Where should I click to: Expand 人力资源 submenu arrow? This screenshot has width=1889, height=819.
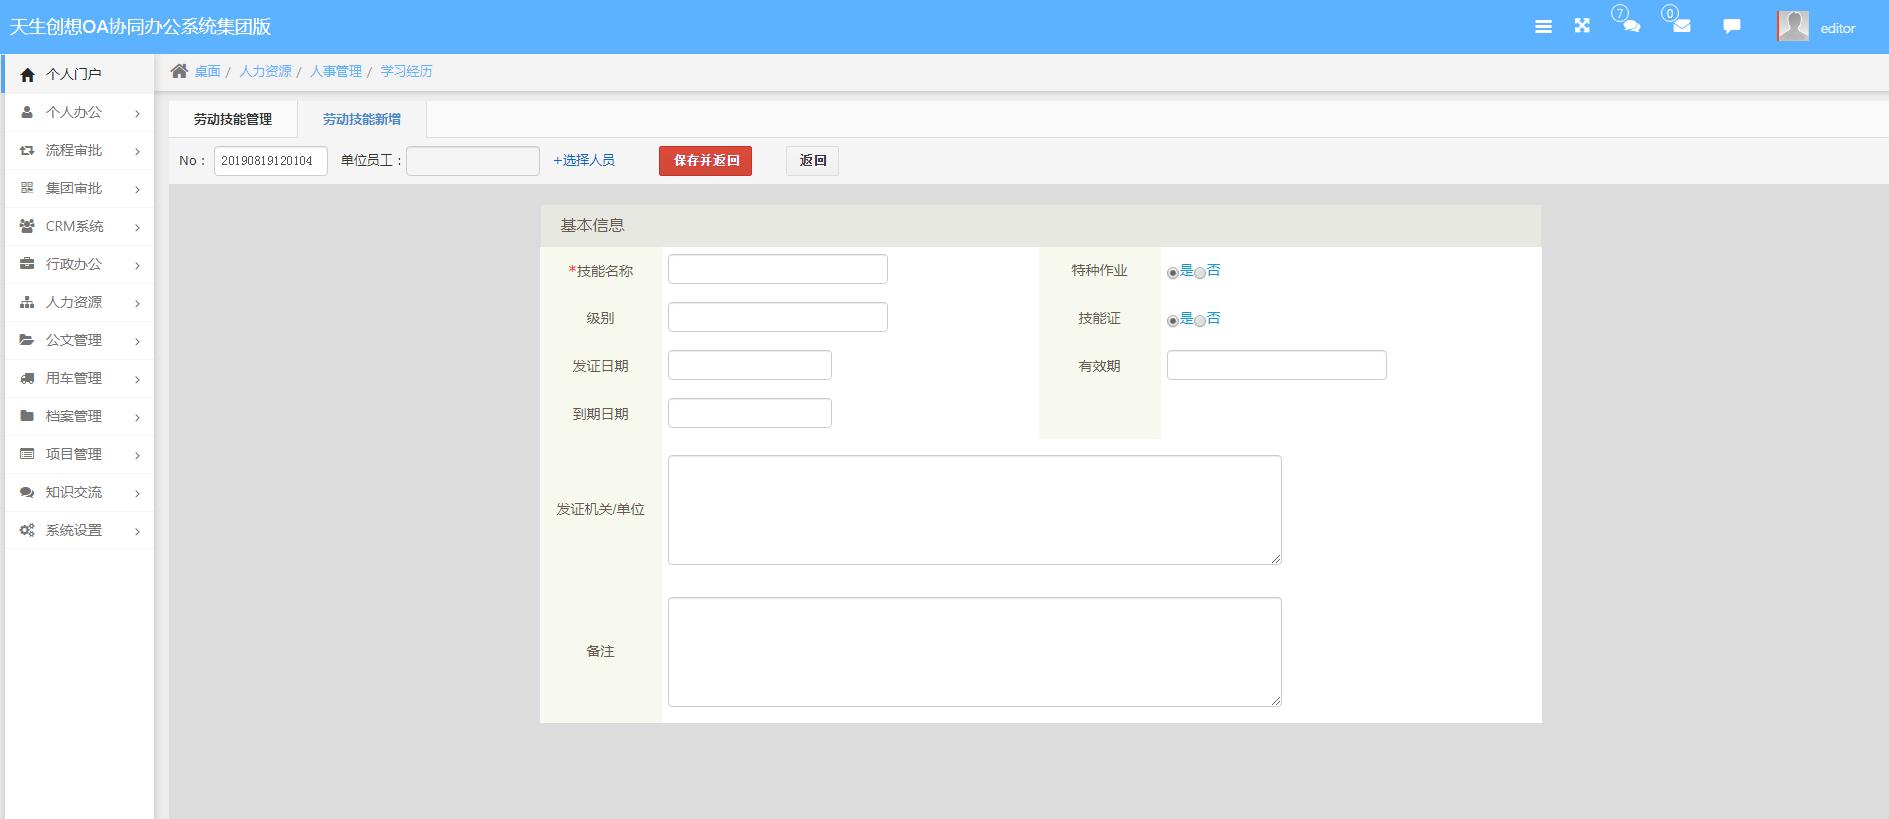137,303
